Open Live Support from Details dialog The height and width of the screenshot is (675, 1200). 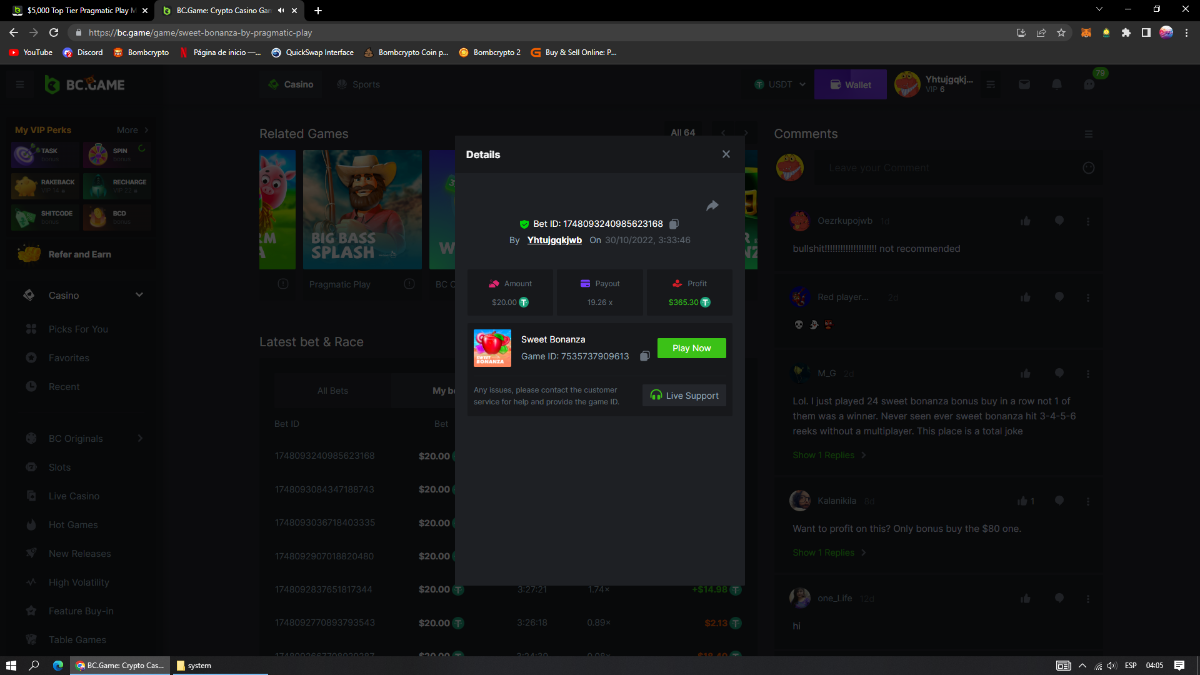[684, 395]
